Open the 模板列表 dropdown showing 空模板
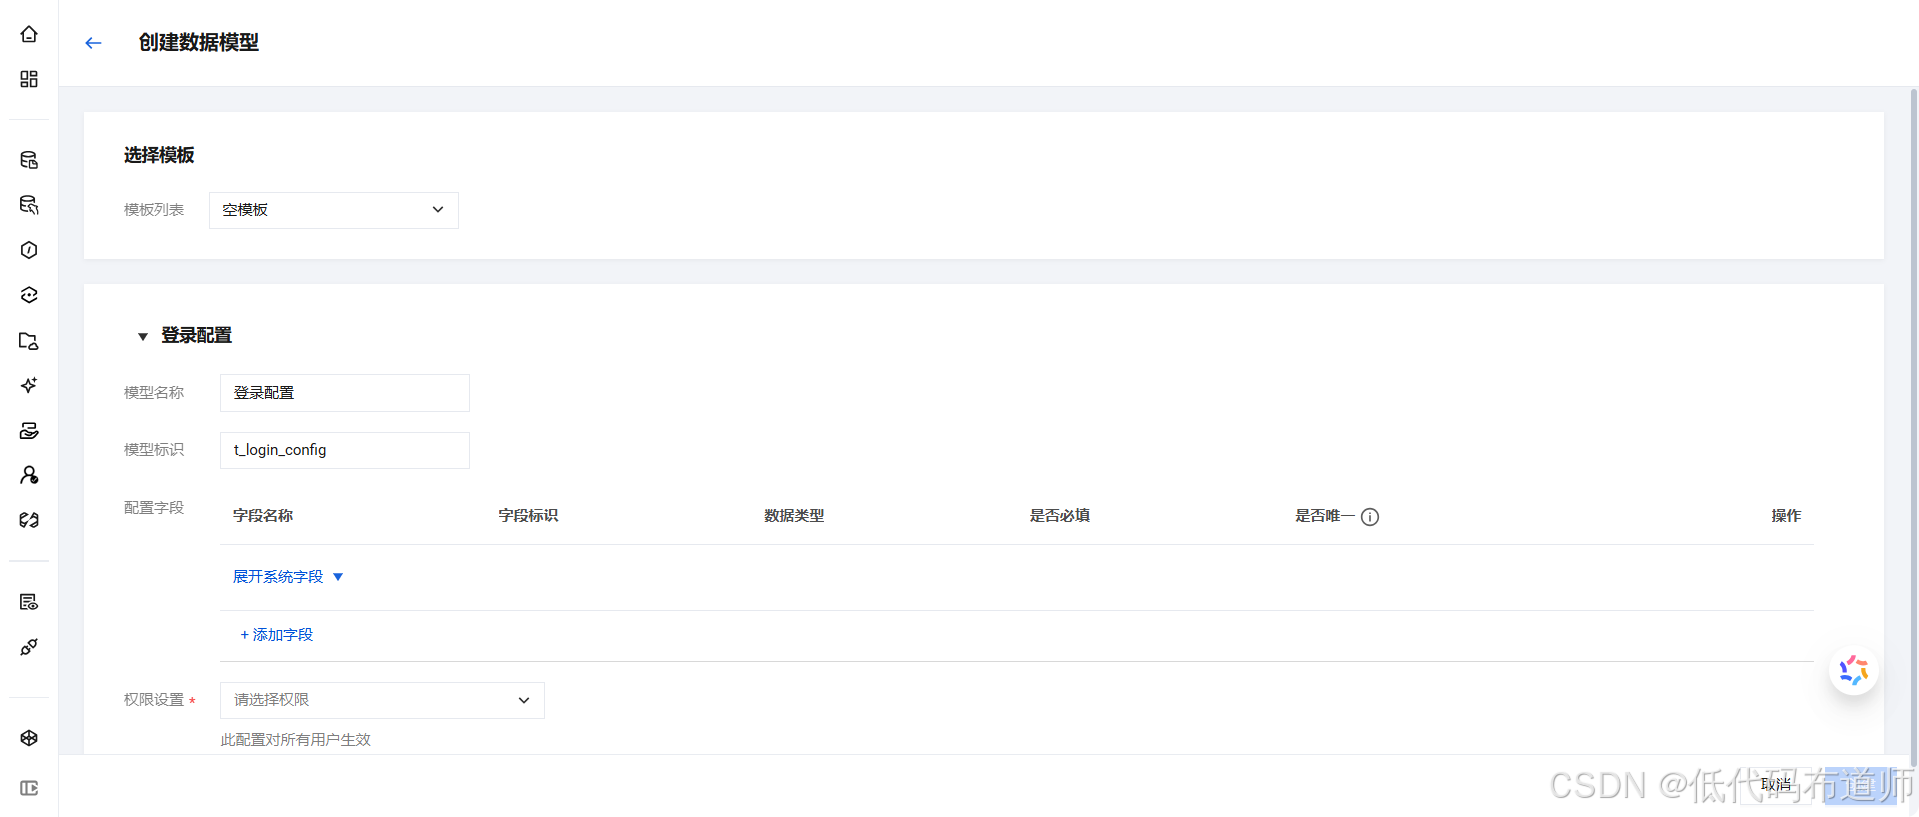 [334, 210]
